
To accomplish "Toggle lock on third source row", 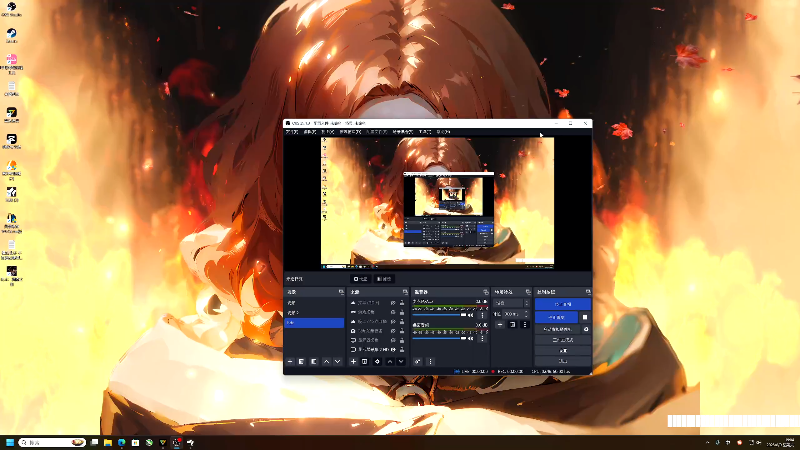I will 402,321.
